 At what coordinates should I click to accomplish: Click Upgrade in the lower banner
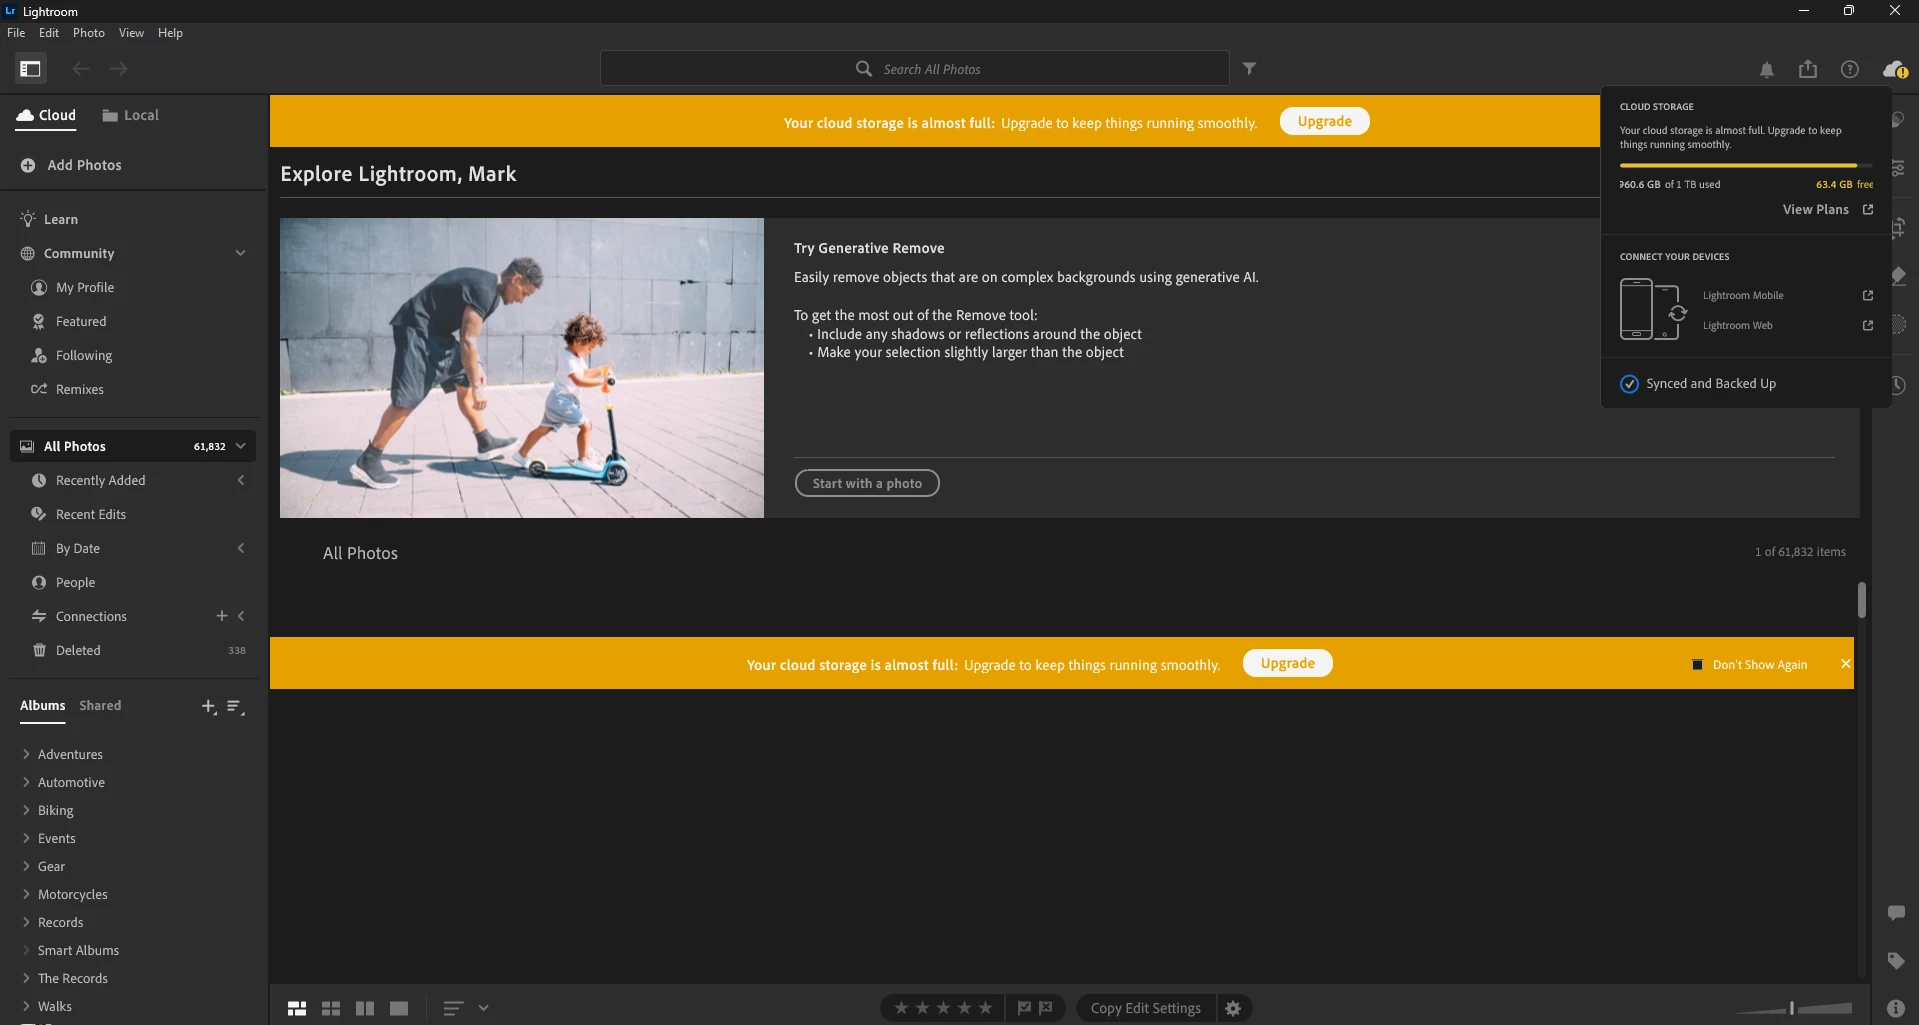(1288, 664)
